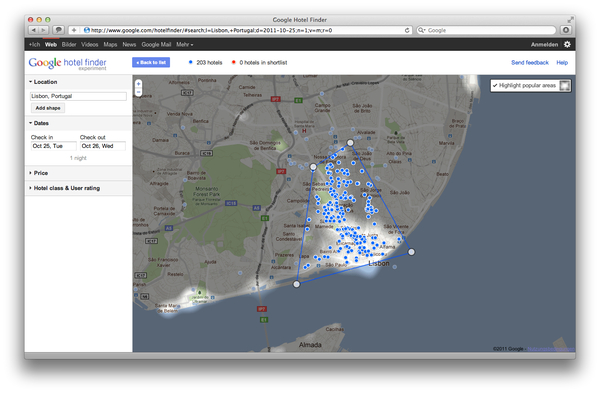The image size is (600, 393).
Task: Open the +Ich menu item
Action: point(34,44)
